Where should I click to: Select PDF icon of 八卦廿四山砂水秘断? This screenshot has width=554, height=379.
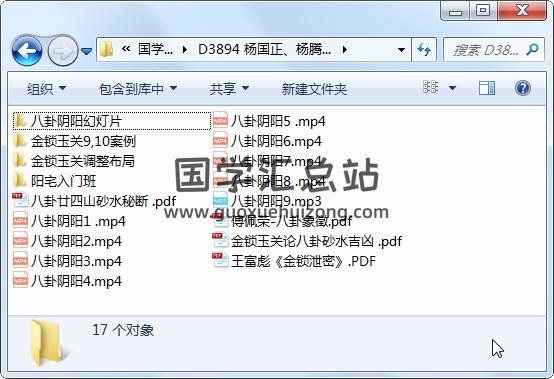[x=20, y=200]
